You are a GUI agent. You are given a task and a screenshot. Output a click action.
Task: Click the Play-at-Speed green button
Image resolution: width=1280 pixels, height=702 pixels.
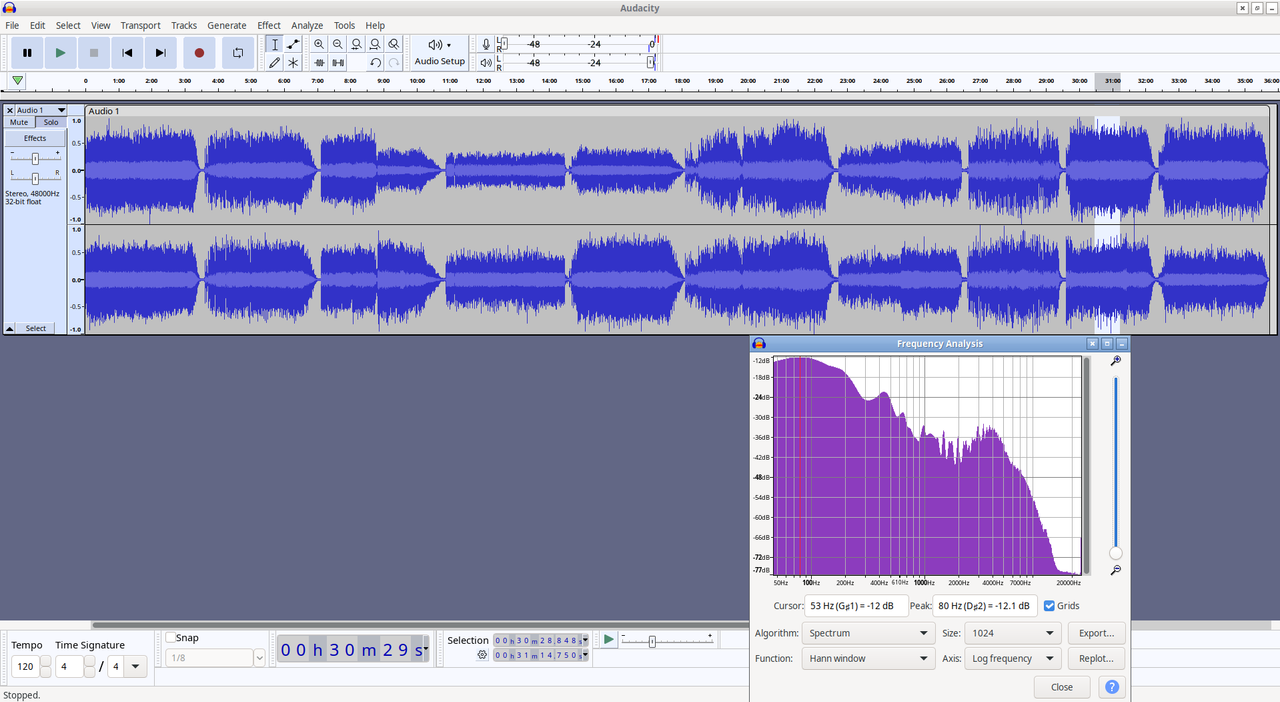(608, 639)
